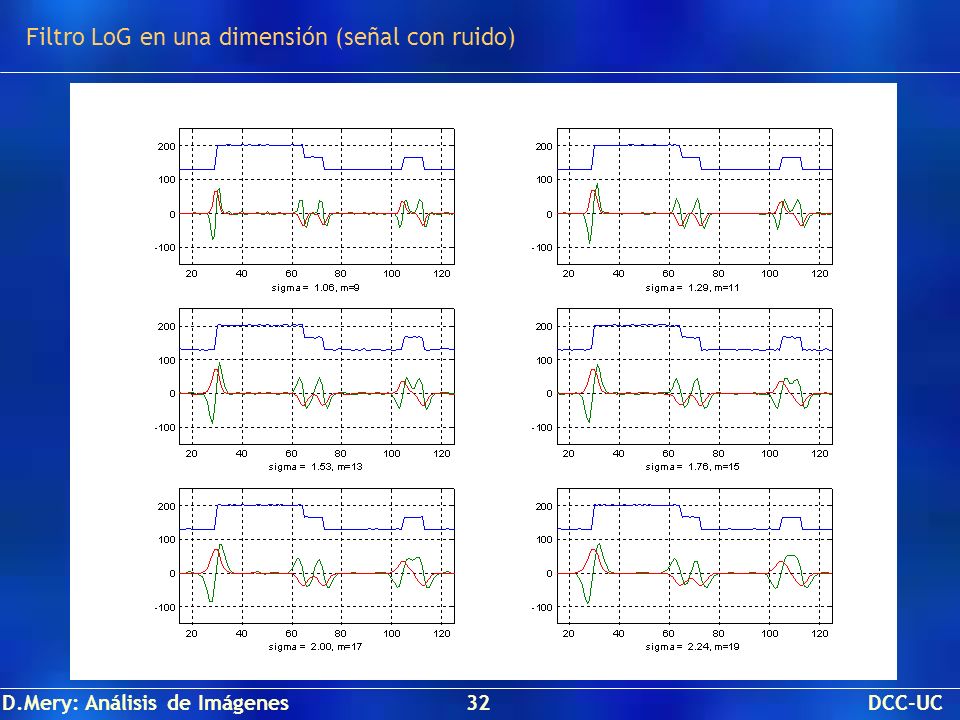Select the sigma 2.24 plot

694,556
